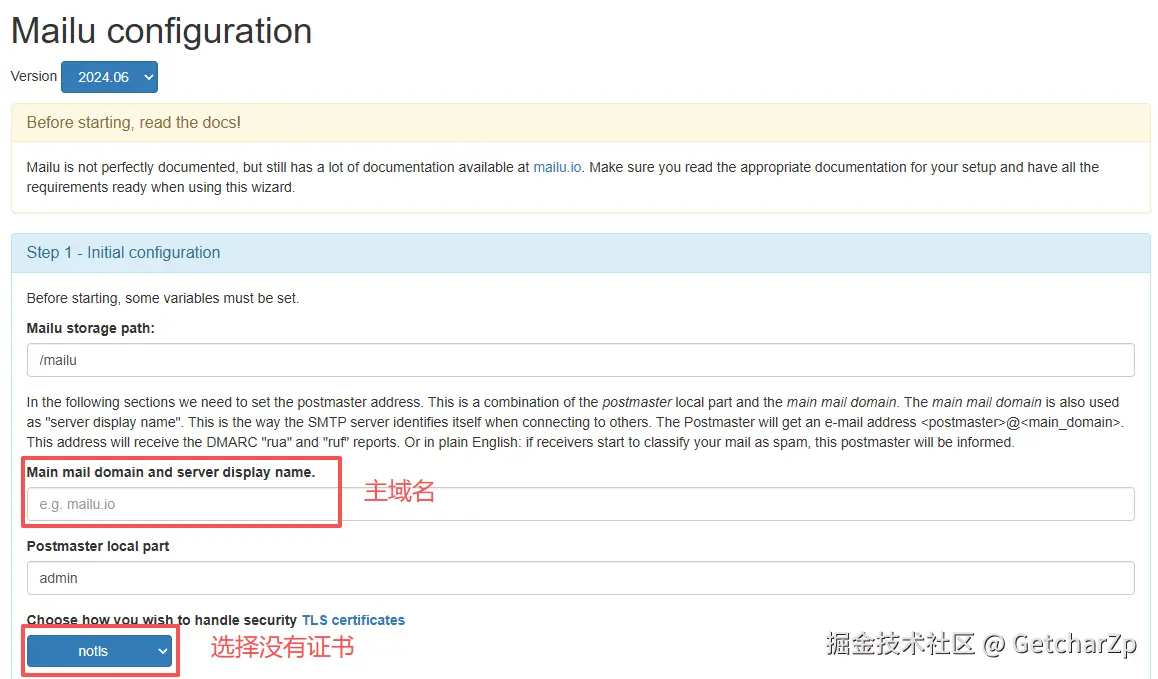
Task: Click the 'Version' label
Action: [33, 76]
